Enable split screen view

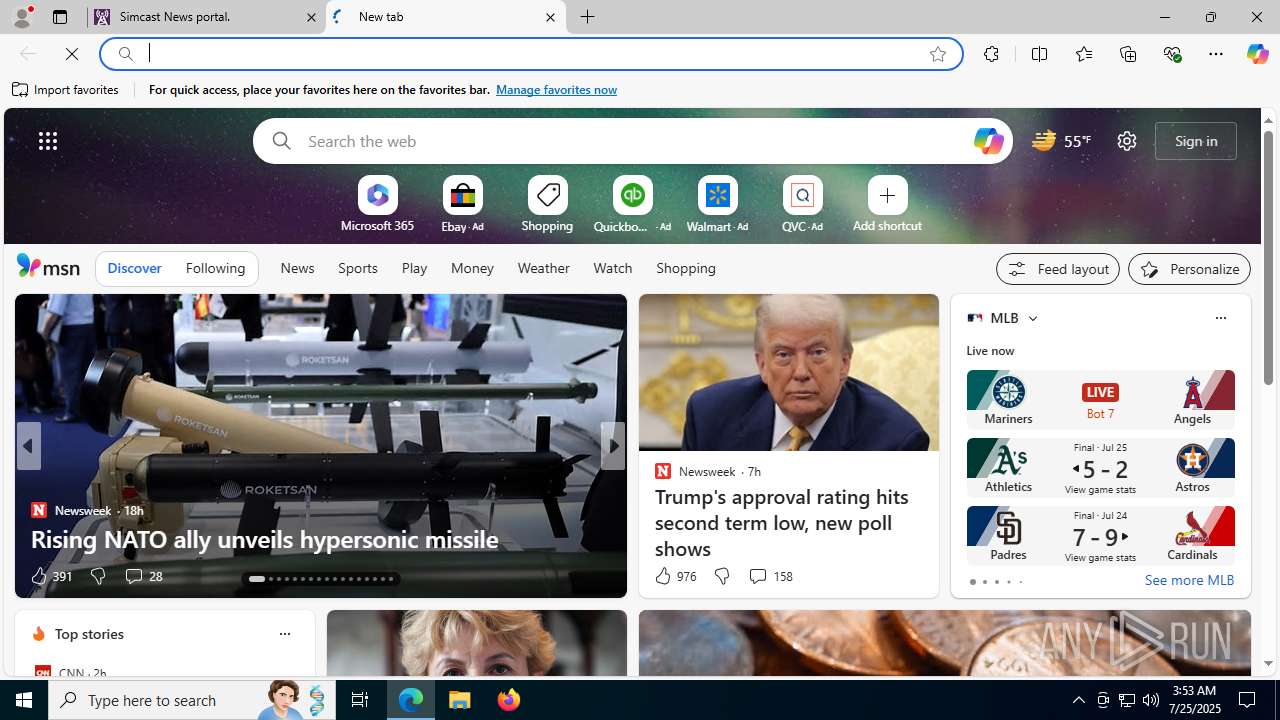pos(1039,54)
